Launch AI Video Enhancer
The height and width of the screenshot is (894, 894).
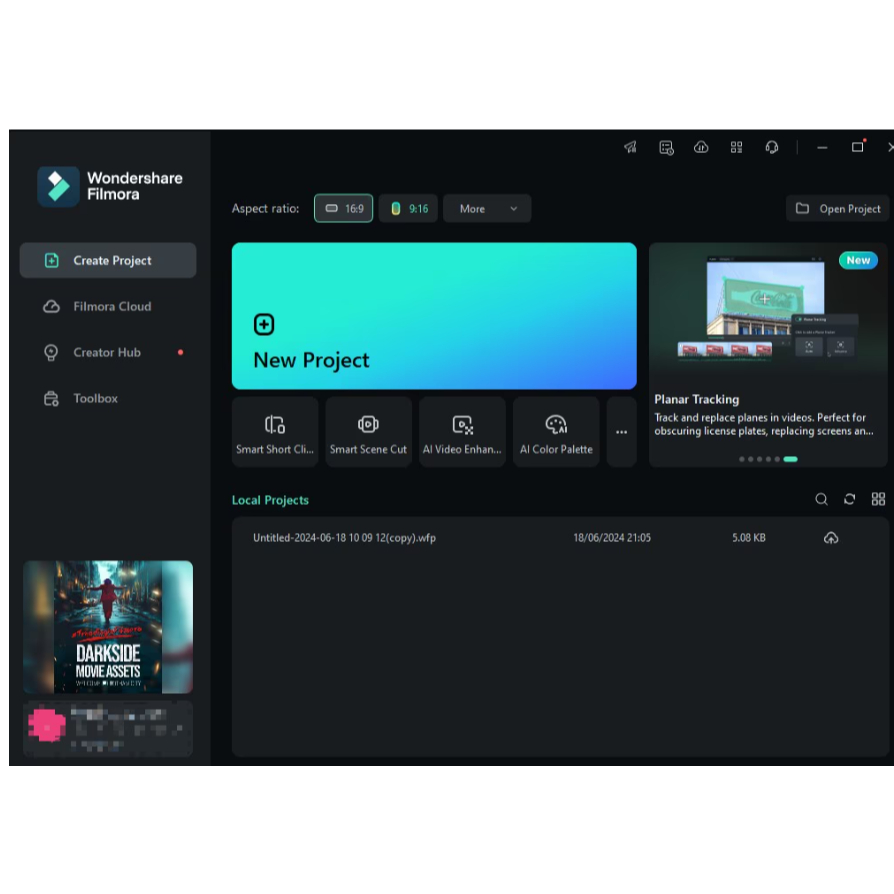click(x=462, y=431)
